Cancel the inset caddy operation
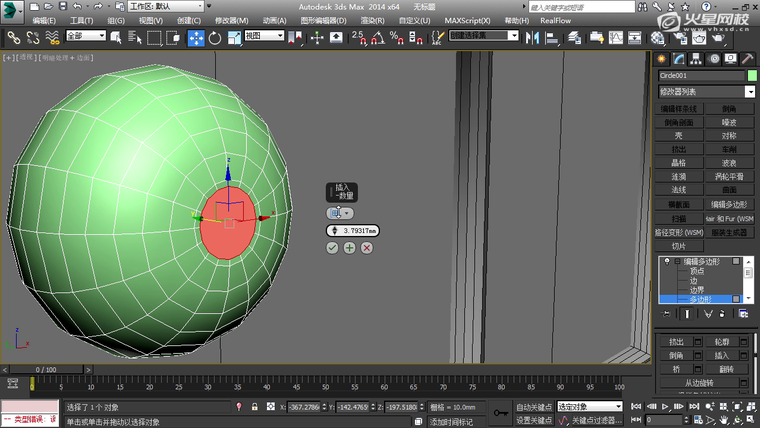Image resolution: width=760 pixels, height=428 pixels. (x=367, y=247)
